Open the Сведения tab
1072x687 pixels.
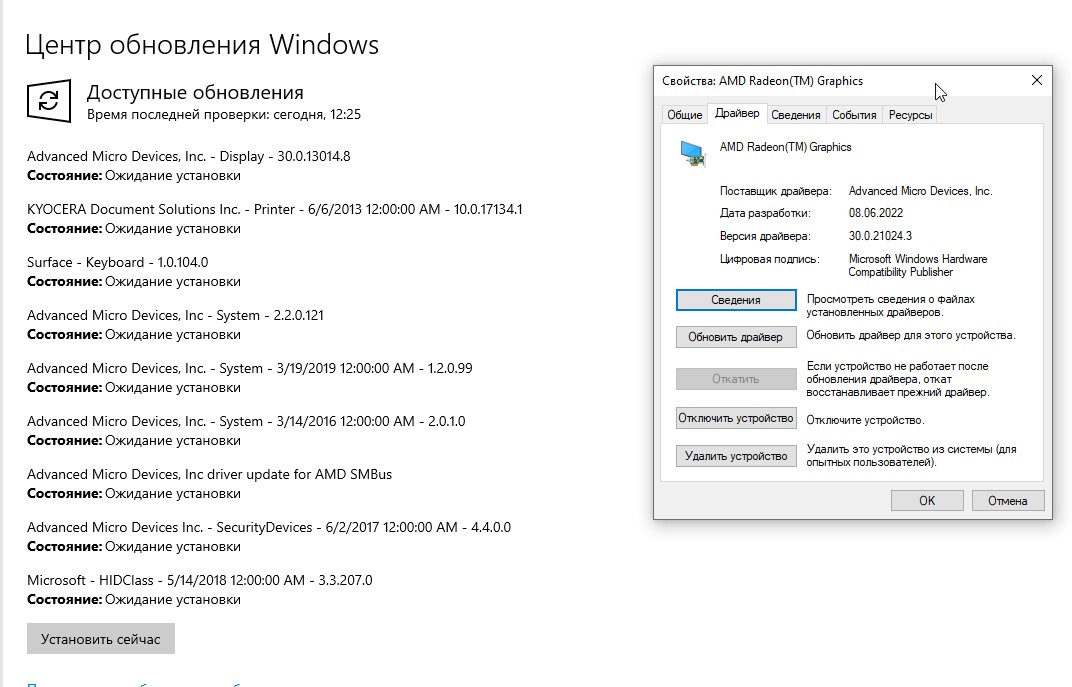(x=796, y=115)
